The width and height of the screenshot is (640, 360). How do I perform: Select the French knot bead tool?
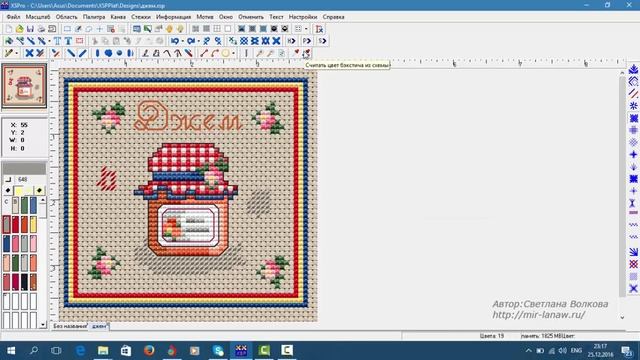point(119,53)
